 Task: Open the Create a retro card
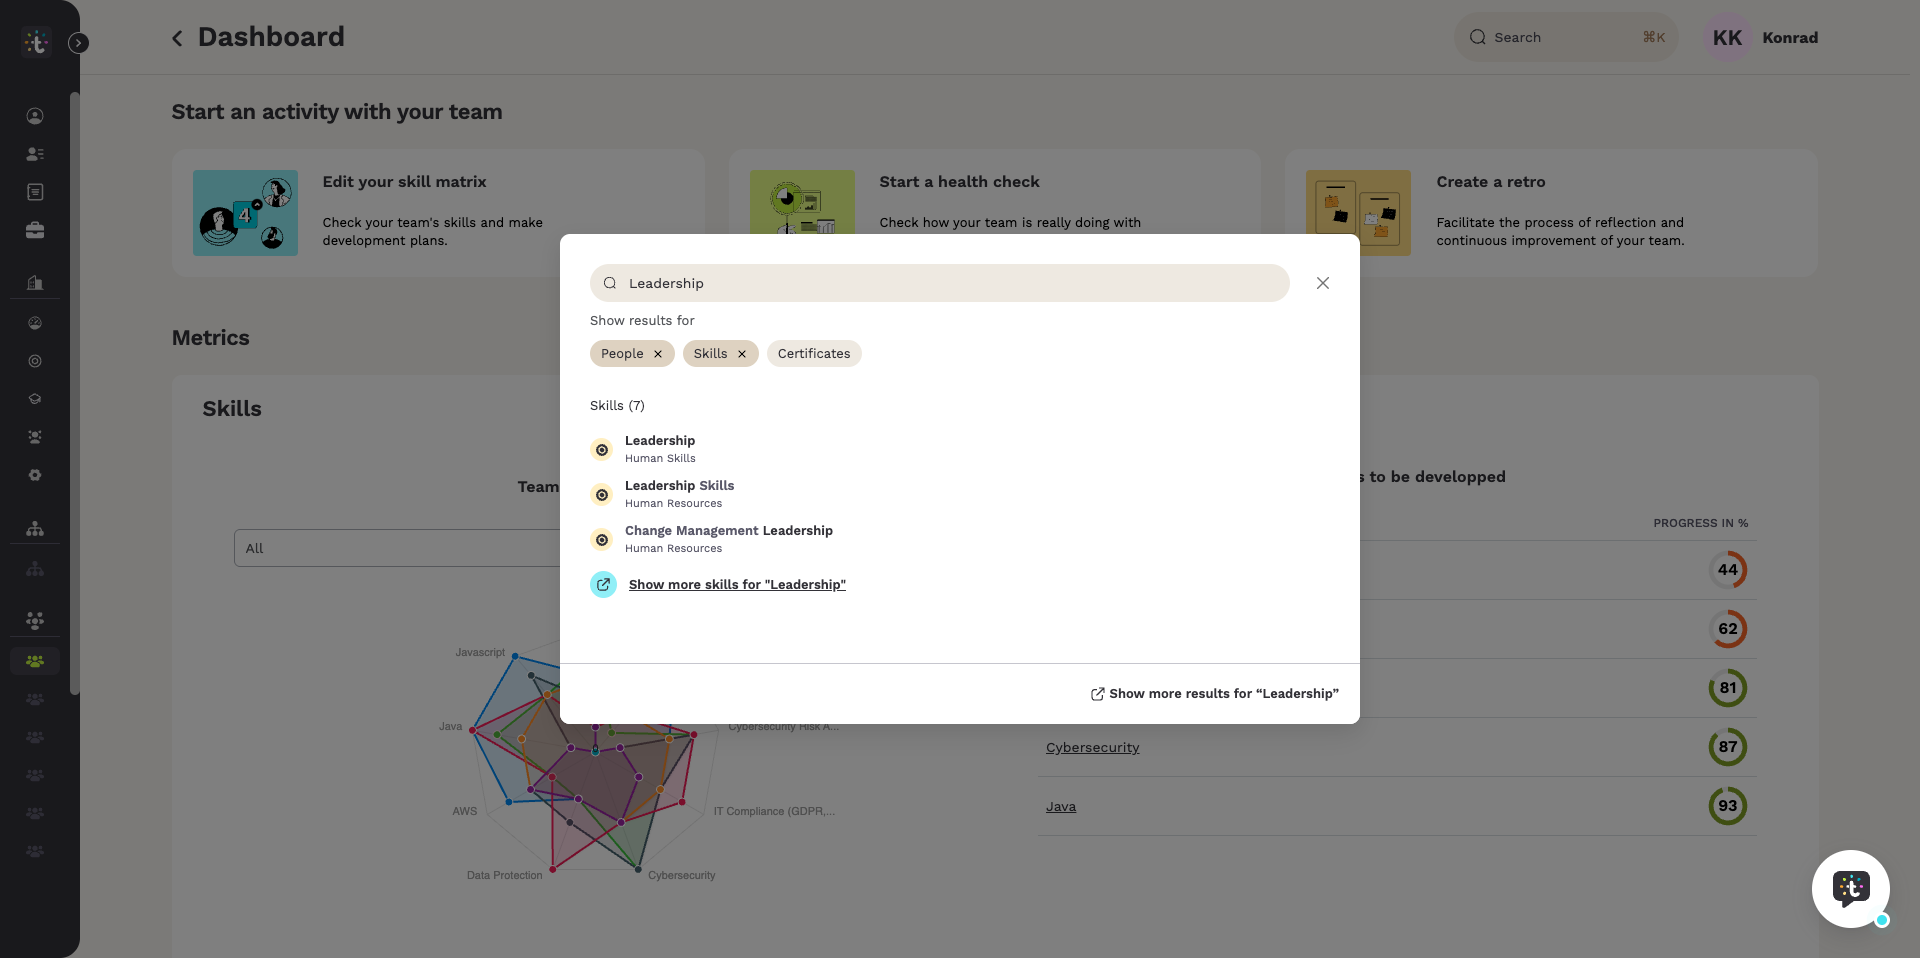(x=1551, y=213)
